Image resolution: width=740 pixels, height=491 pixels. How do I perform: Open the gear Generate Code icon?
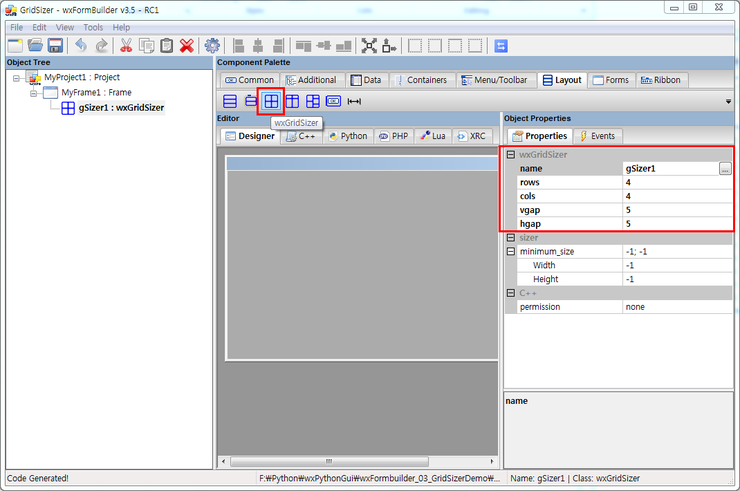[x=212, y=45]
